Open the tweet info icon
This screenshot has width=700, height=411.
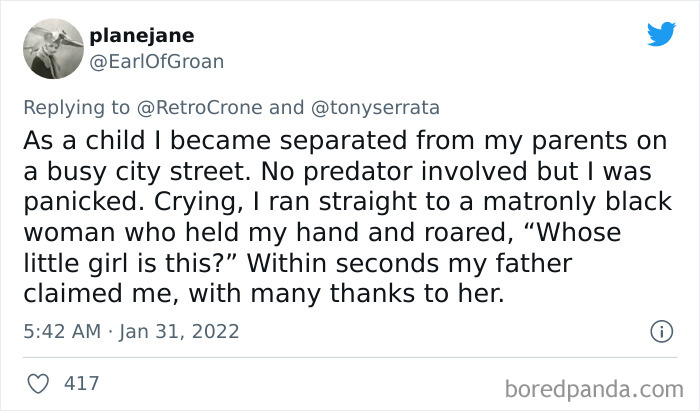click(660, 330)
